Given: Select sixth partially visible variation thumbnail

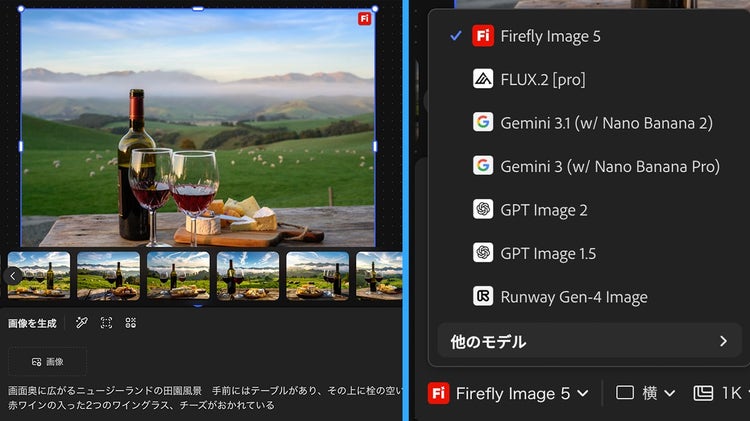Looking at the screenshot, I should [379, 276].
